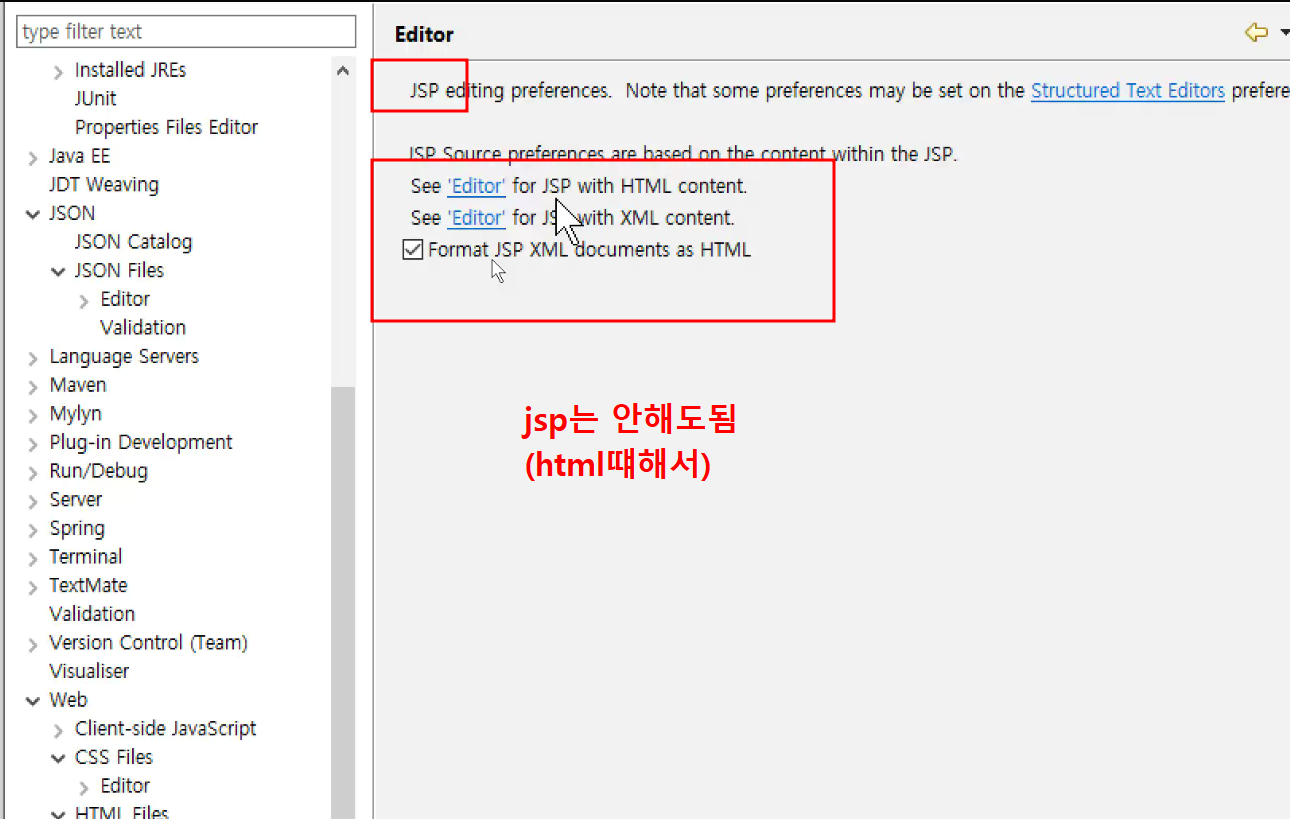The image size is (1290, 819).
Task: Expand Version Control (Team) node
Action: coord(33,645)
